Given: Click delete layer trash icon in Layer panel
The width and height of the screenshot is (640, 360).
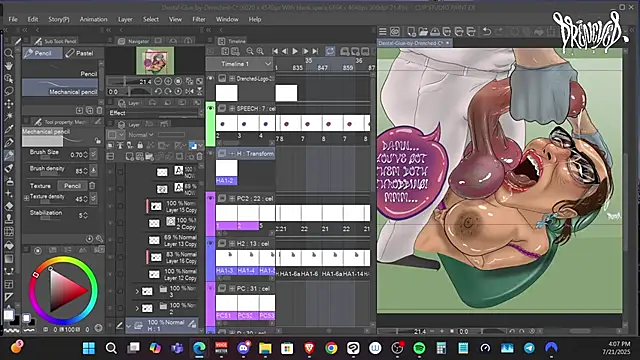Looking at the screenshot, I should pos(199,156).
